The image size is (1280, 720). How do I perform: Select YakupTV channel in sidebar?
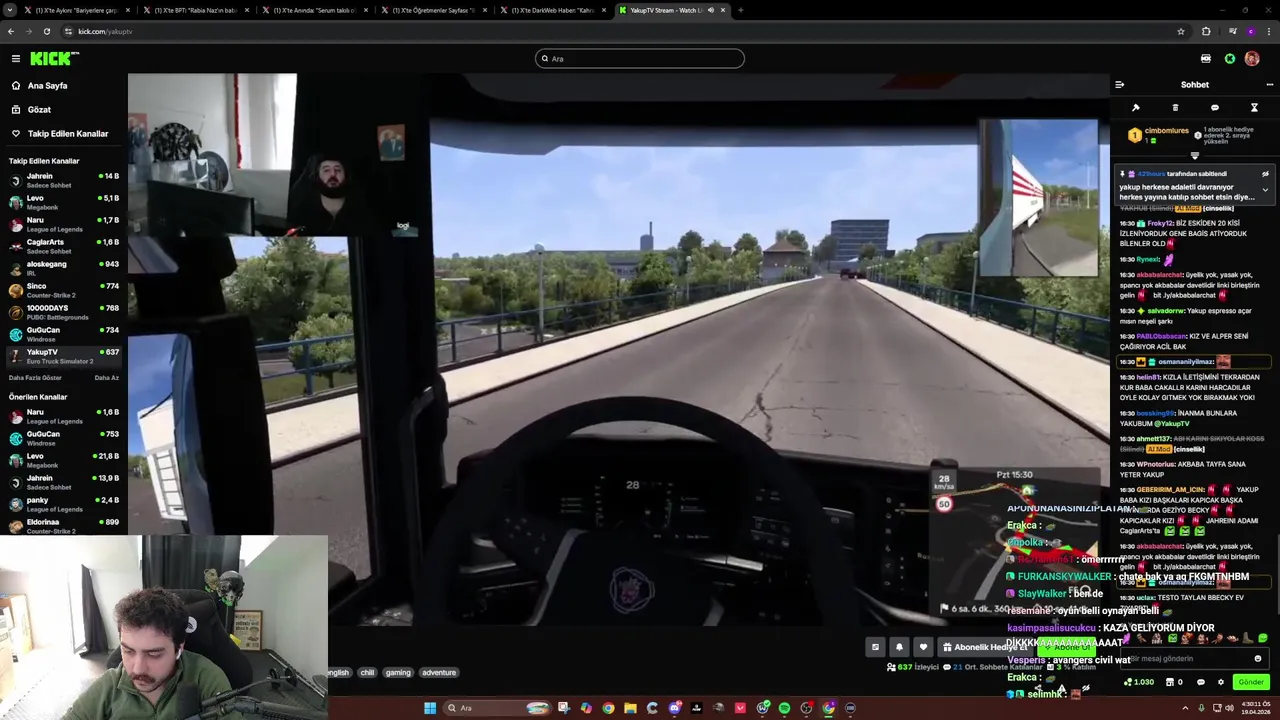point(64,356)
